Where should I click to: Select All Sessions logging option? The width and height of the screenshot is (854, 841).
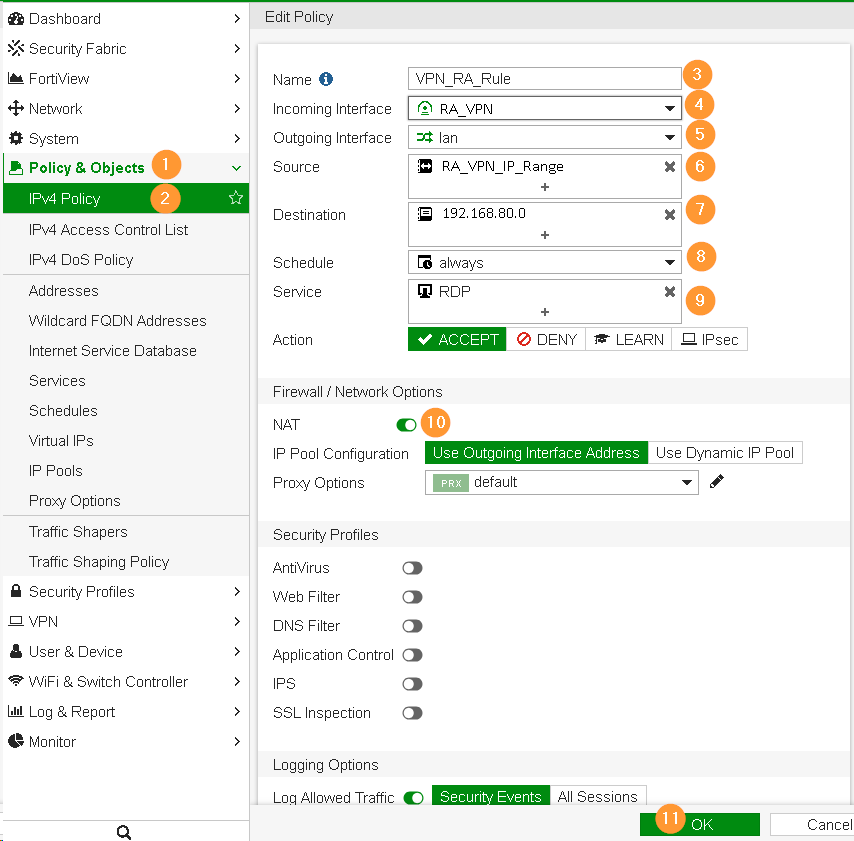(597, 796)
